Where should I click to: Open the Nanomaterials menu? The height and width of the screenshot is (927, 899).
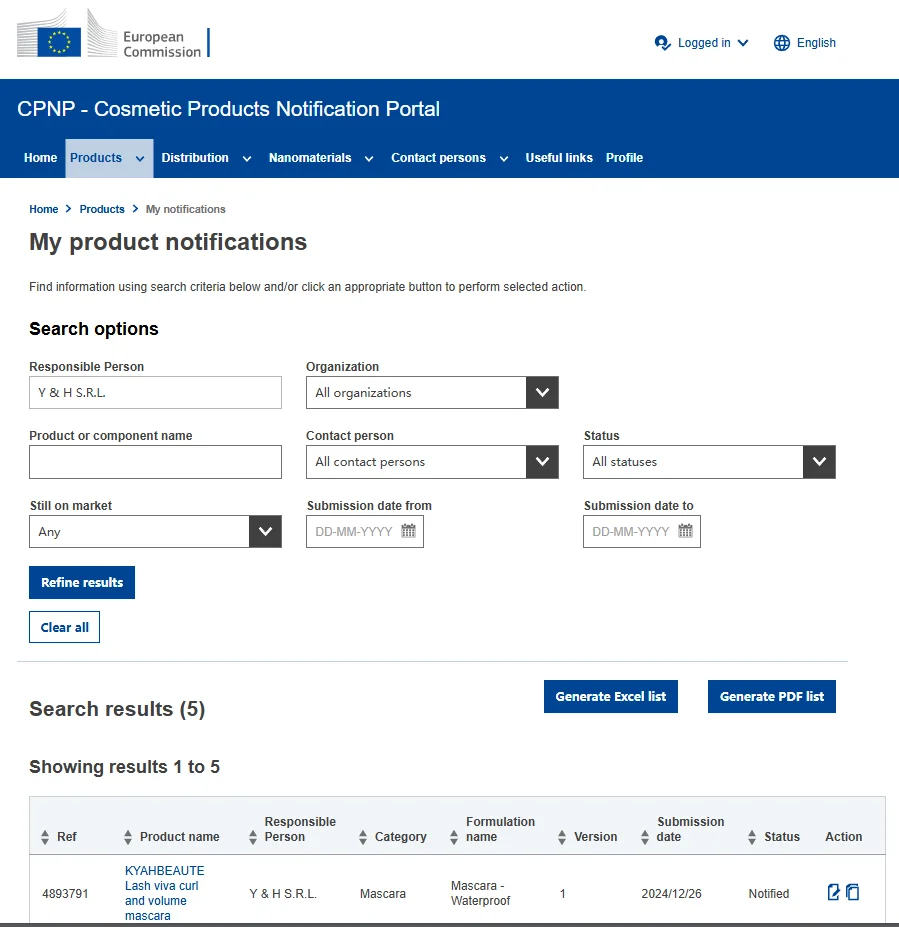click(x=320, y=158)
